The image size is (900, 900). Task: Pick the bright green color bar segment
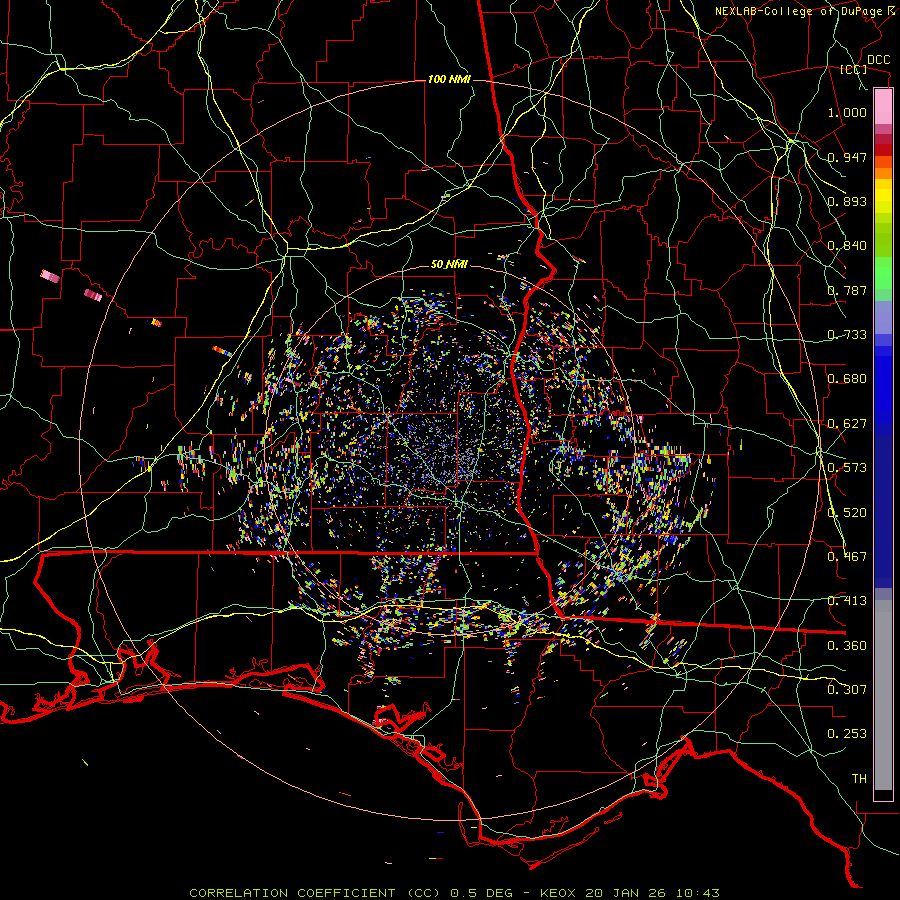(x=883, y=274)
